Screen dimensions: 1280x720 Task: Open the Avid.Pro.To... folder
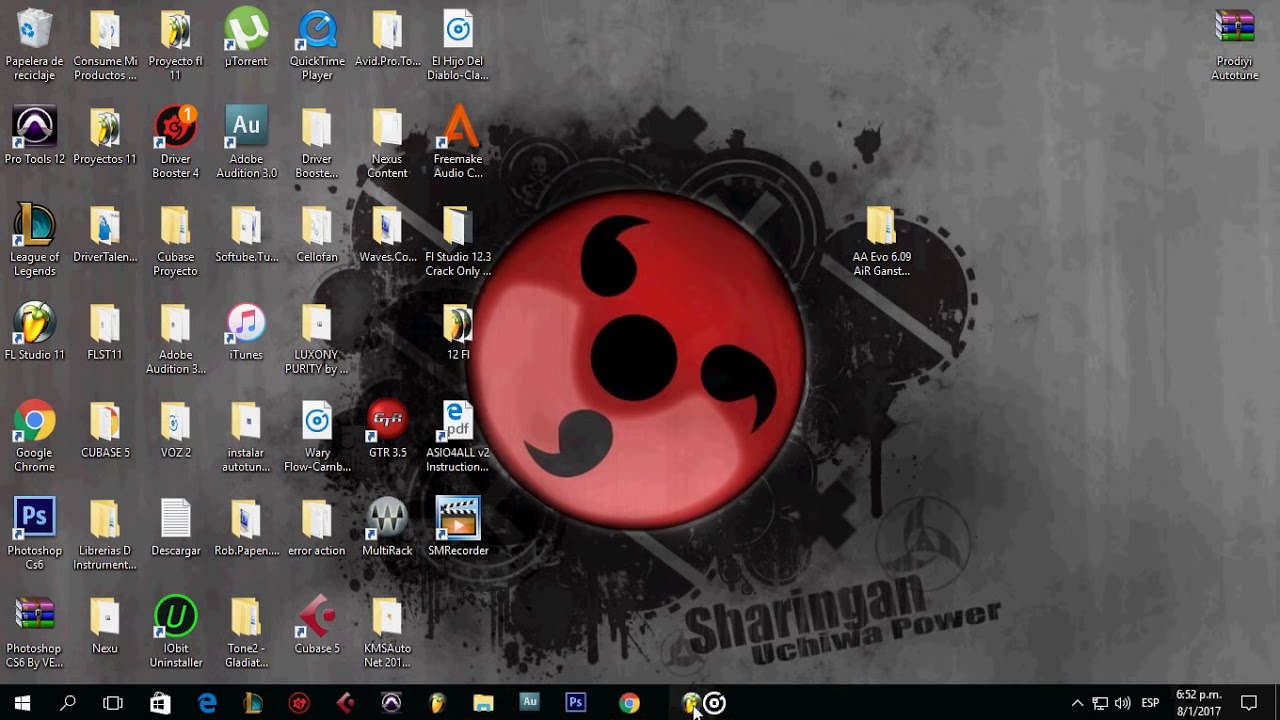coord(387,39)
